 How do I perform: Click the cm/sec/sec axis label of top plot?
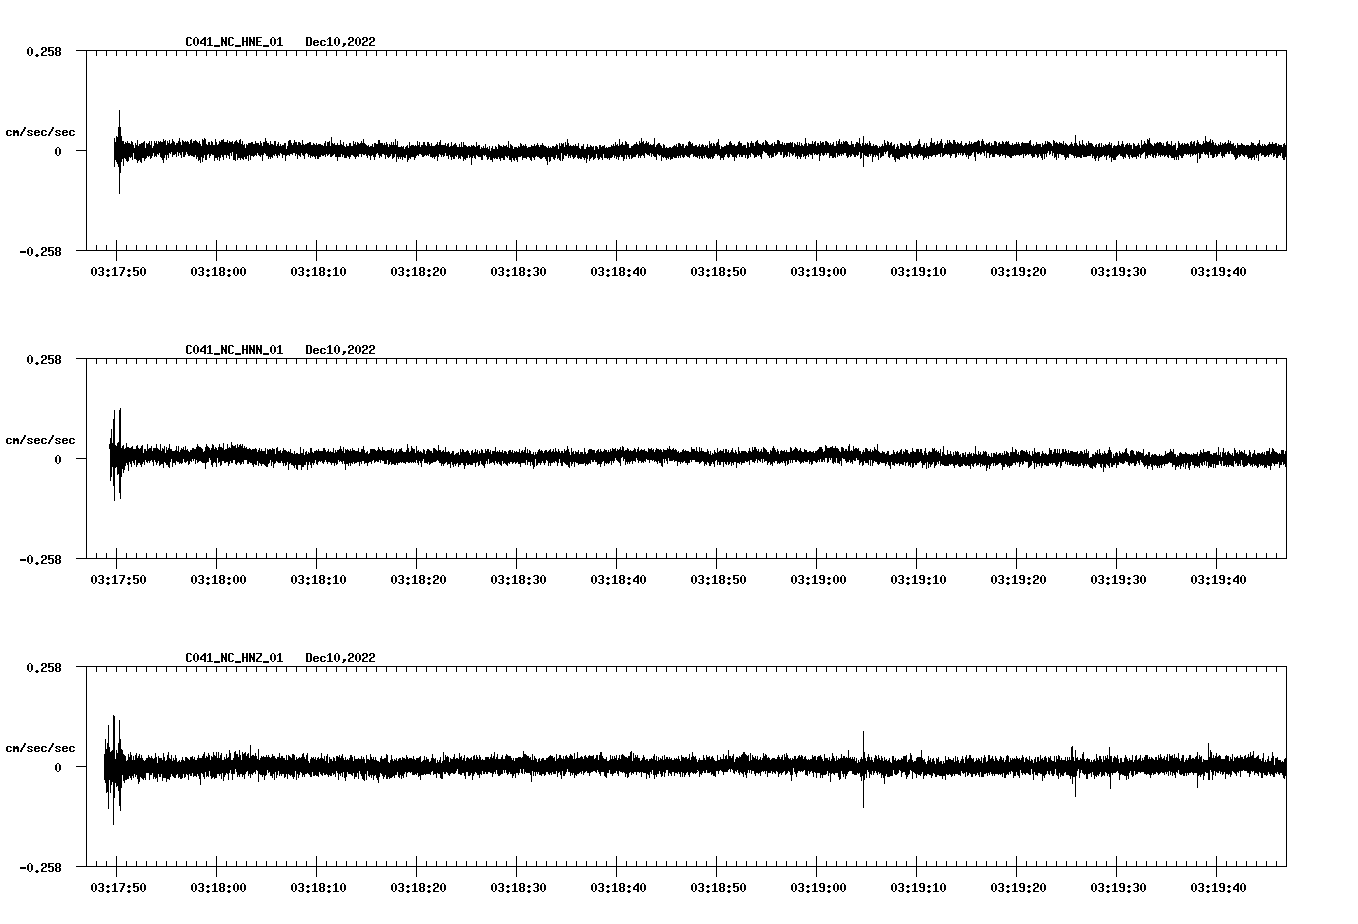[x=40, y=130]
